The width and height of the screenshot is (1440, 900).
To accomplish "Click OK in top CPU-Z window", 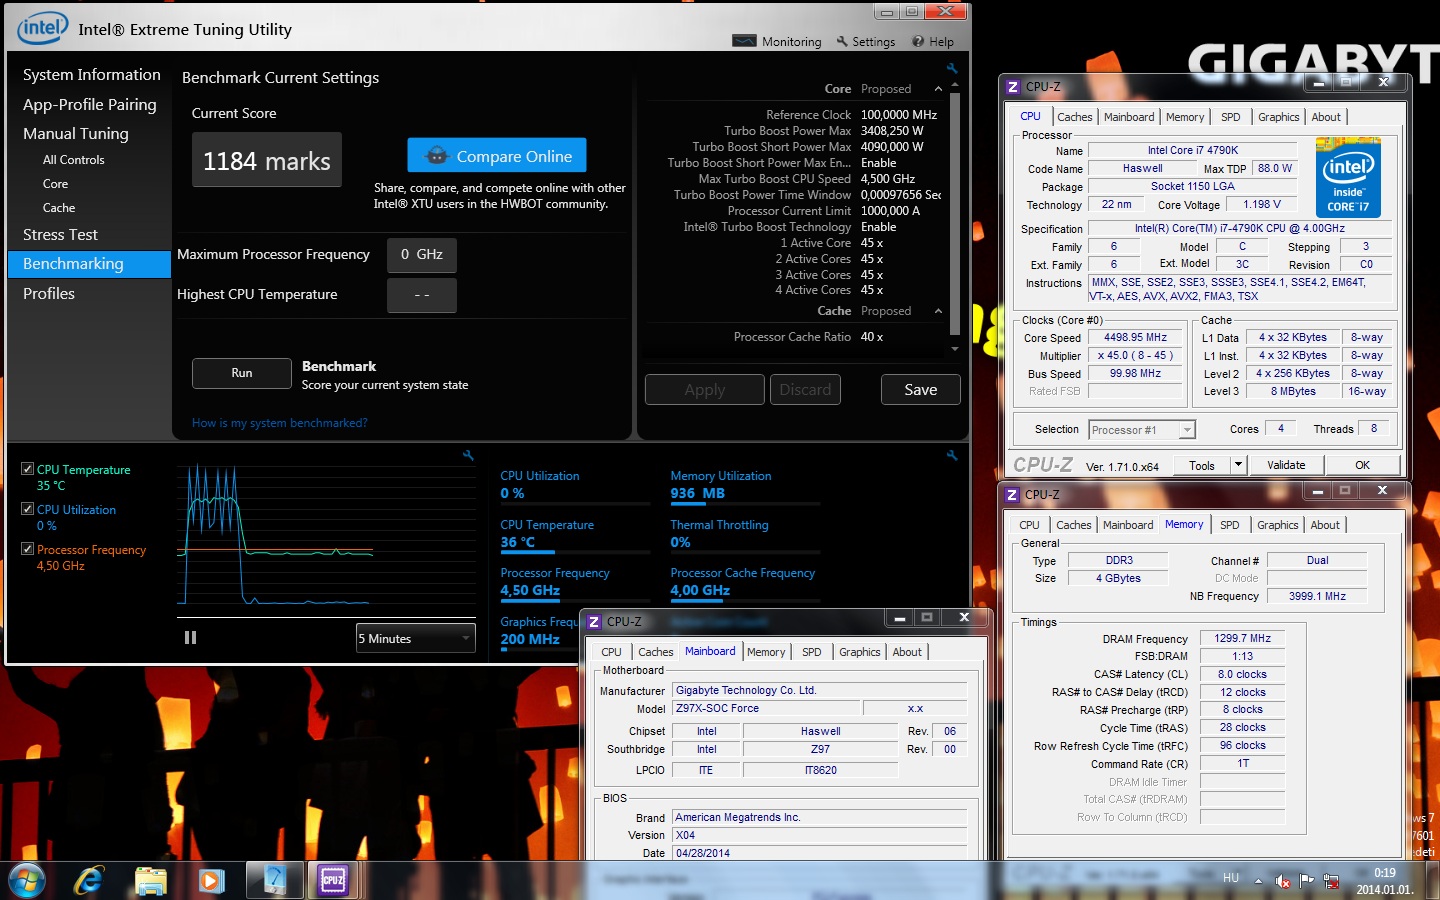I will pyautogui.click(x=1363, y=465).
